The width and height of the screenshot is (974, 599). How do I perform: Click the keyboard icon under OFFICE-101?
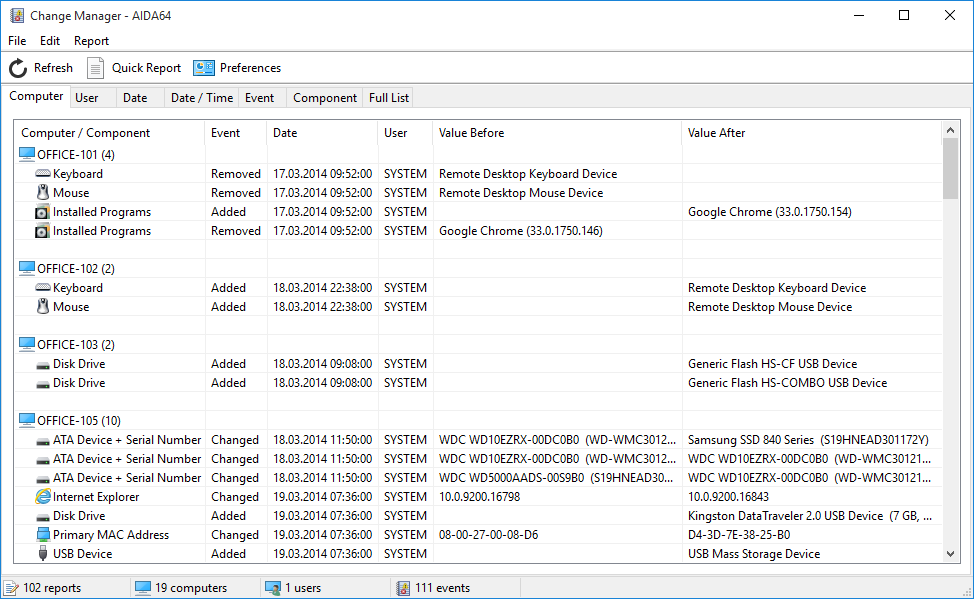[x=43, y=173]
